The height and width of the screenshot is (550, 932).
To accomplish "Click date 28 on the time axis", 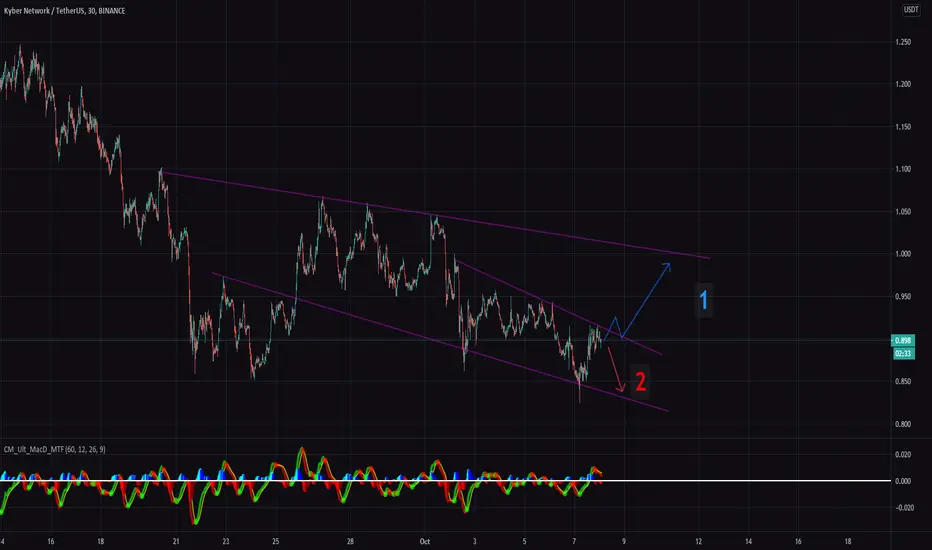I will [x=350, y=542].
